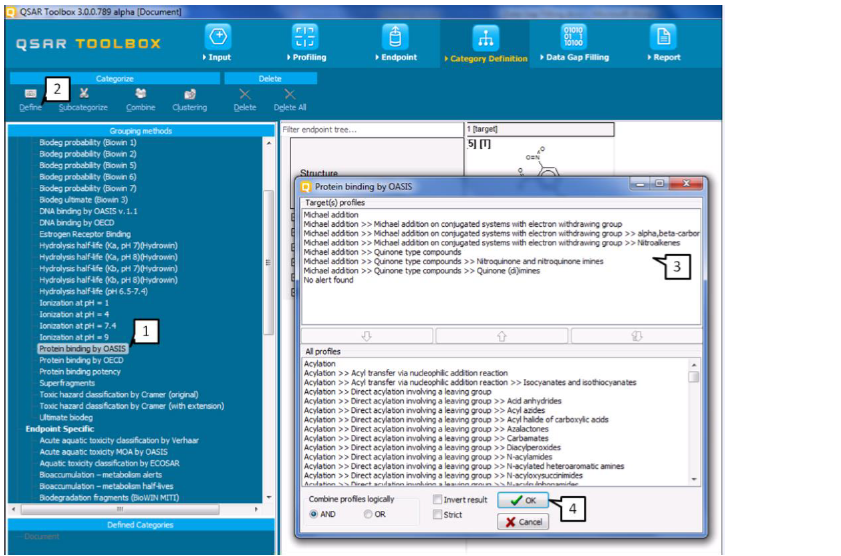Click the Grouping methods panel header
The image size is (841, 556).
[x=141, y=131]
